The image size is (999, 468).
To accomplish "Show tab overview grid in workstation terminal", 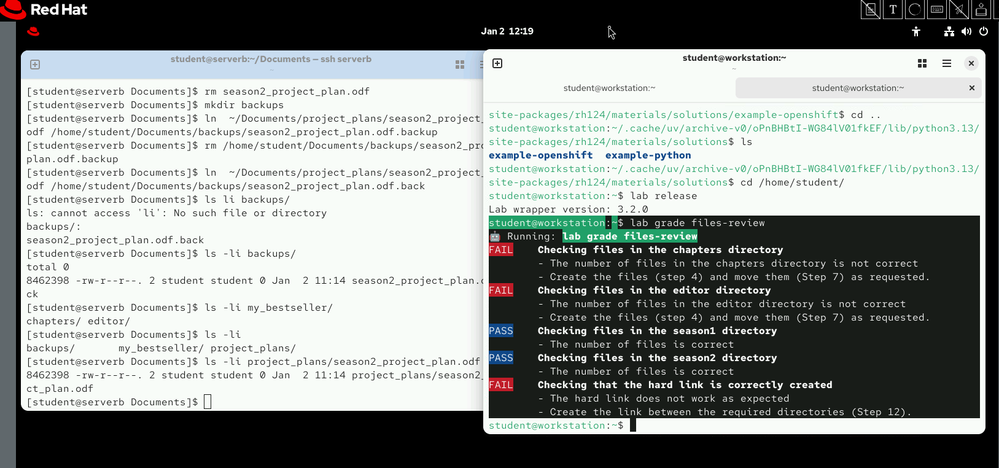I will (x=922, y=63).
